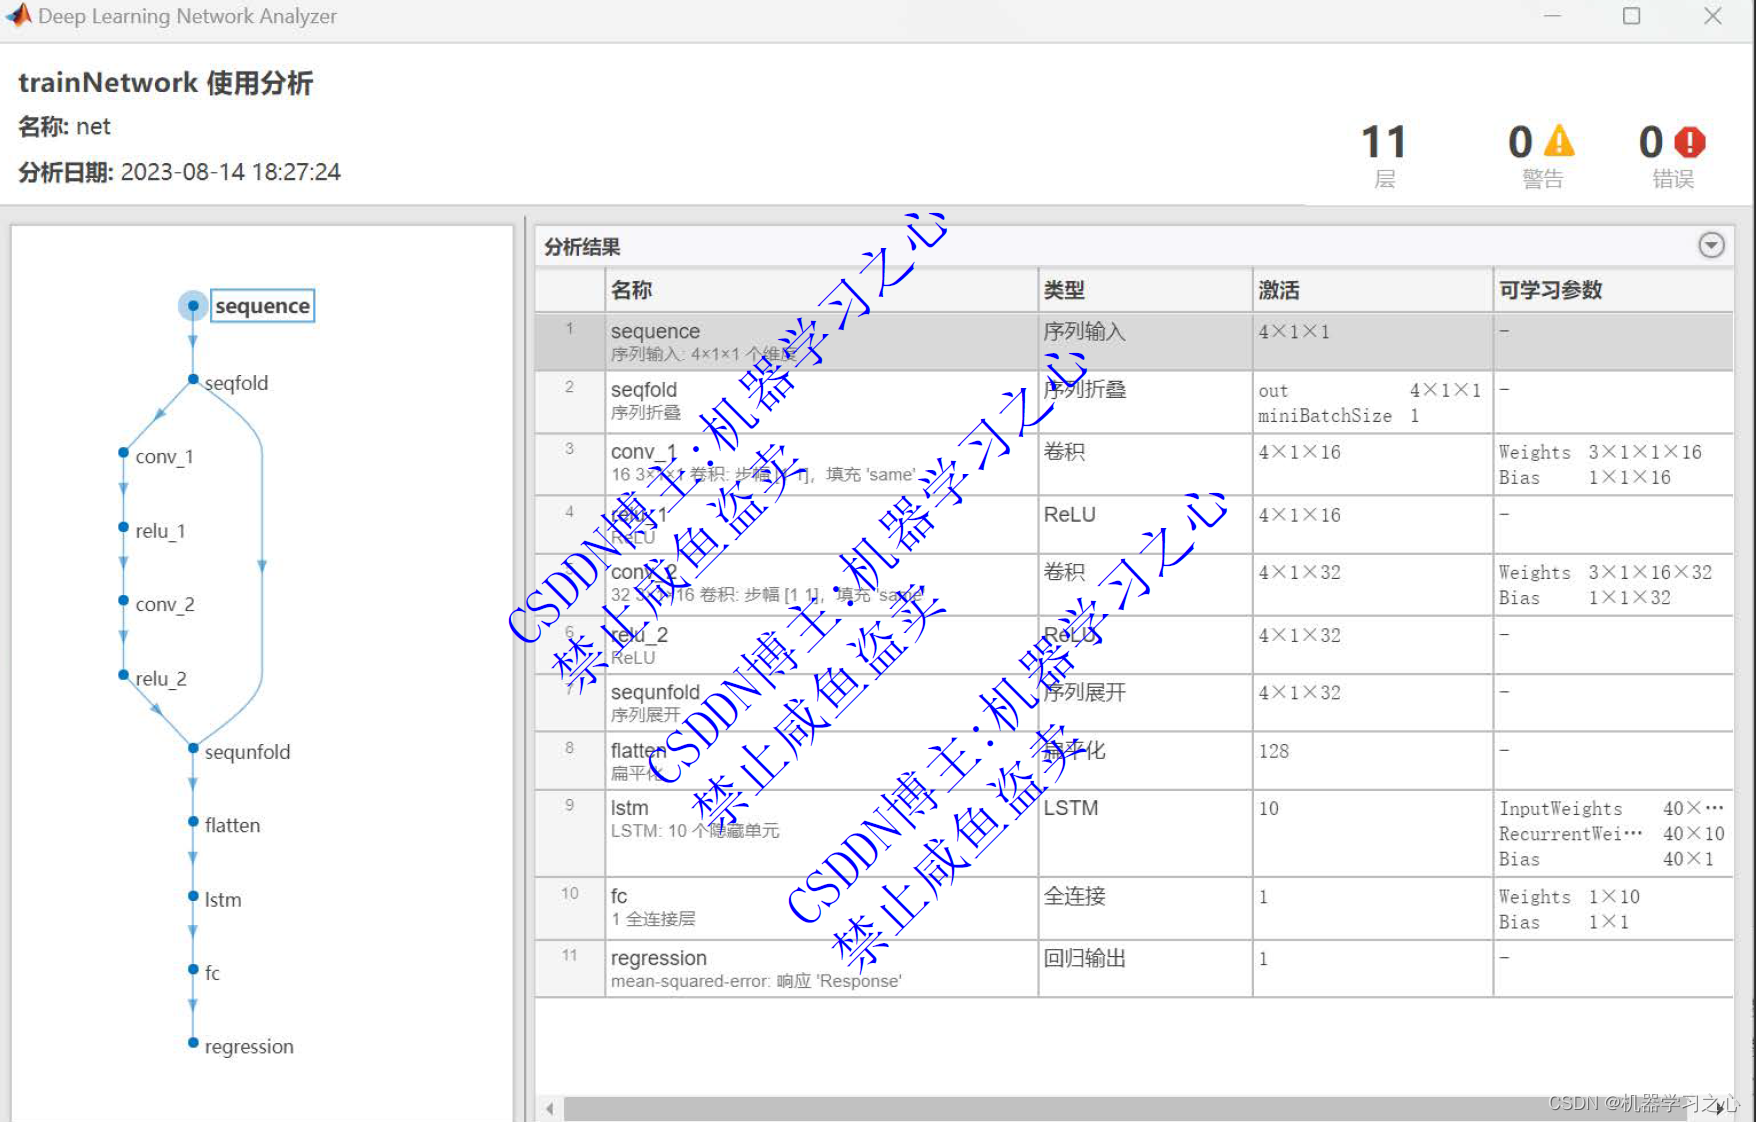Click the Weights 1×10 parameter of fc
Screen dimensions: 1756x1122
pyautogui.click(x=1569, y=897)
